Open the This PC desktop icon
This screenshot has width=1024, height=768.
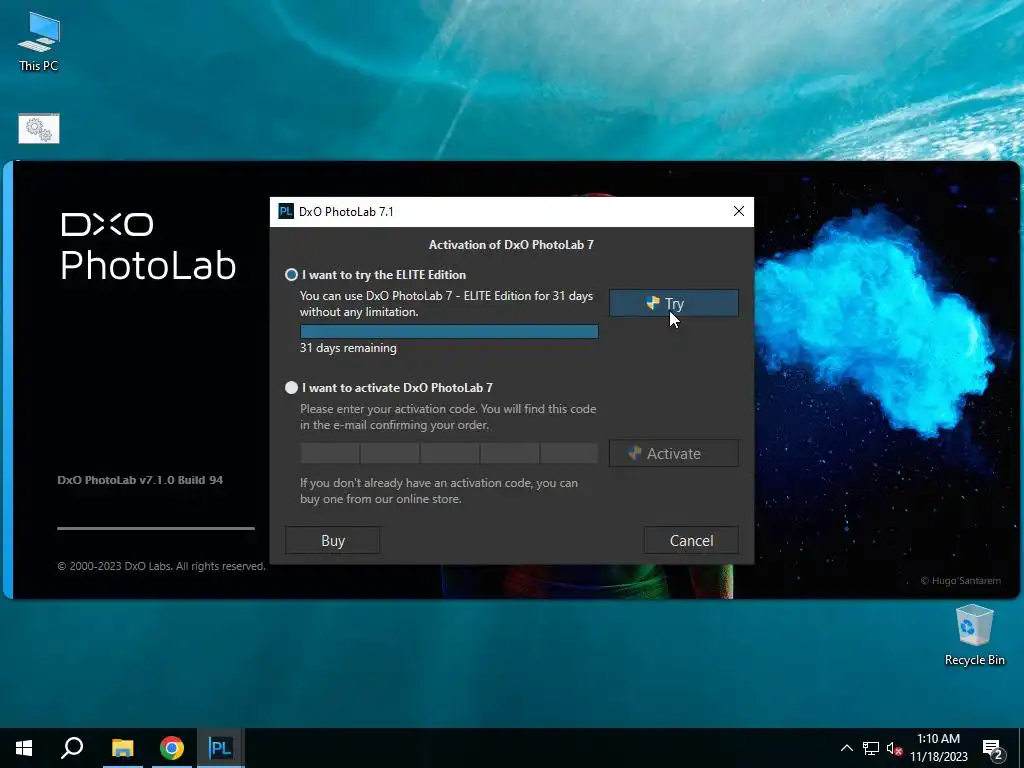pyautogui.click(x=39, y=42)
